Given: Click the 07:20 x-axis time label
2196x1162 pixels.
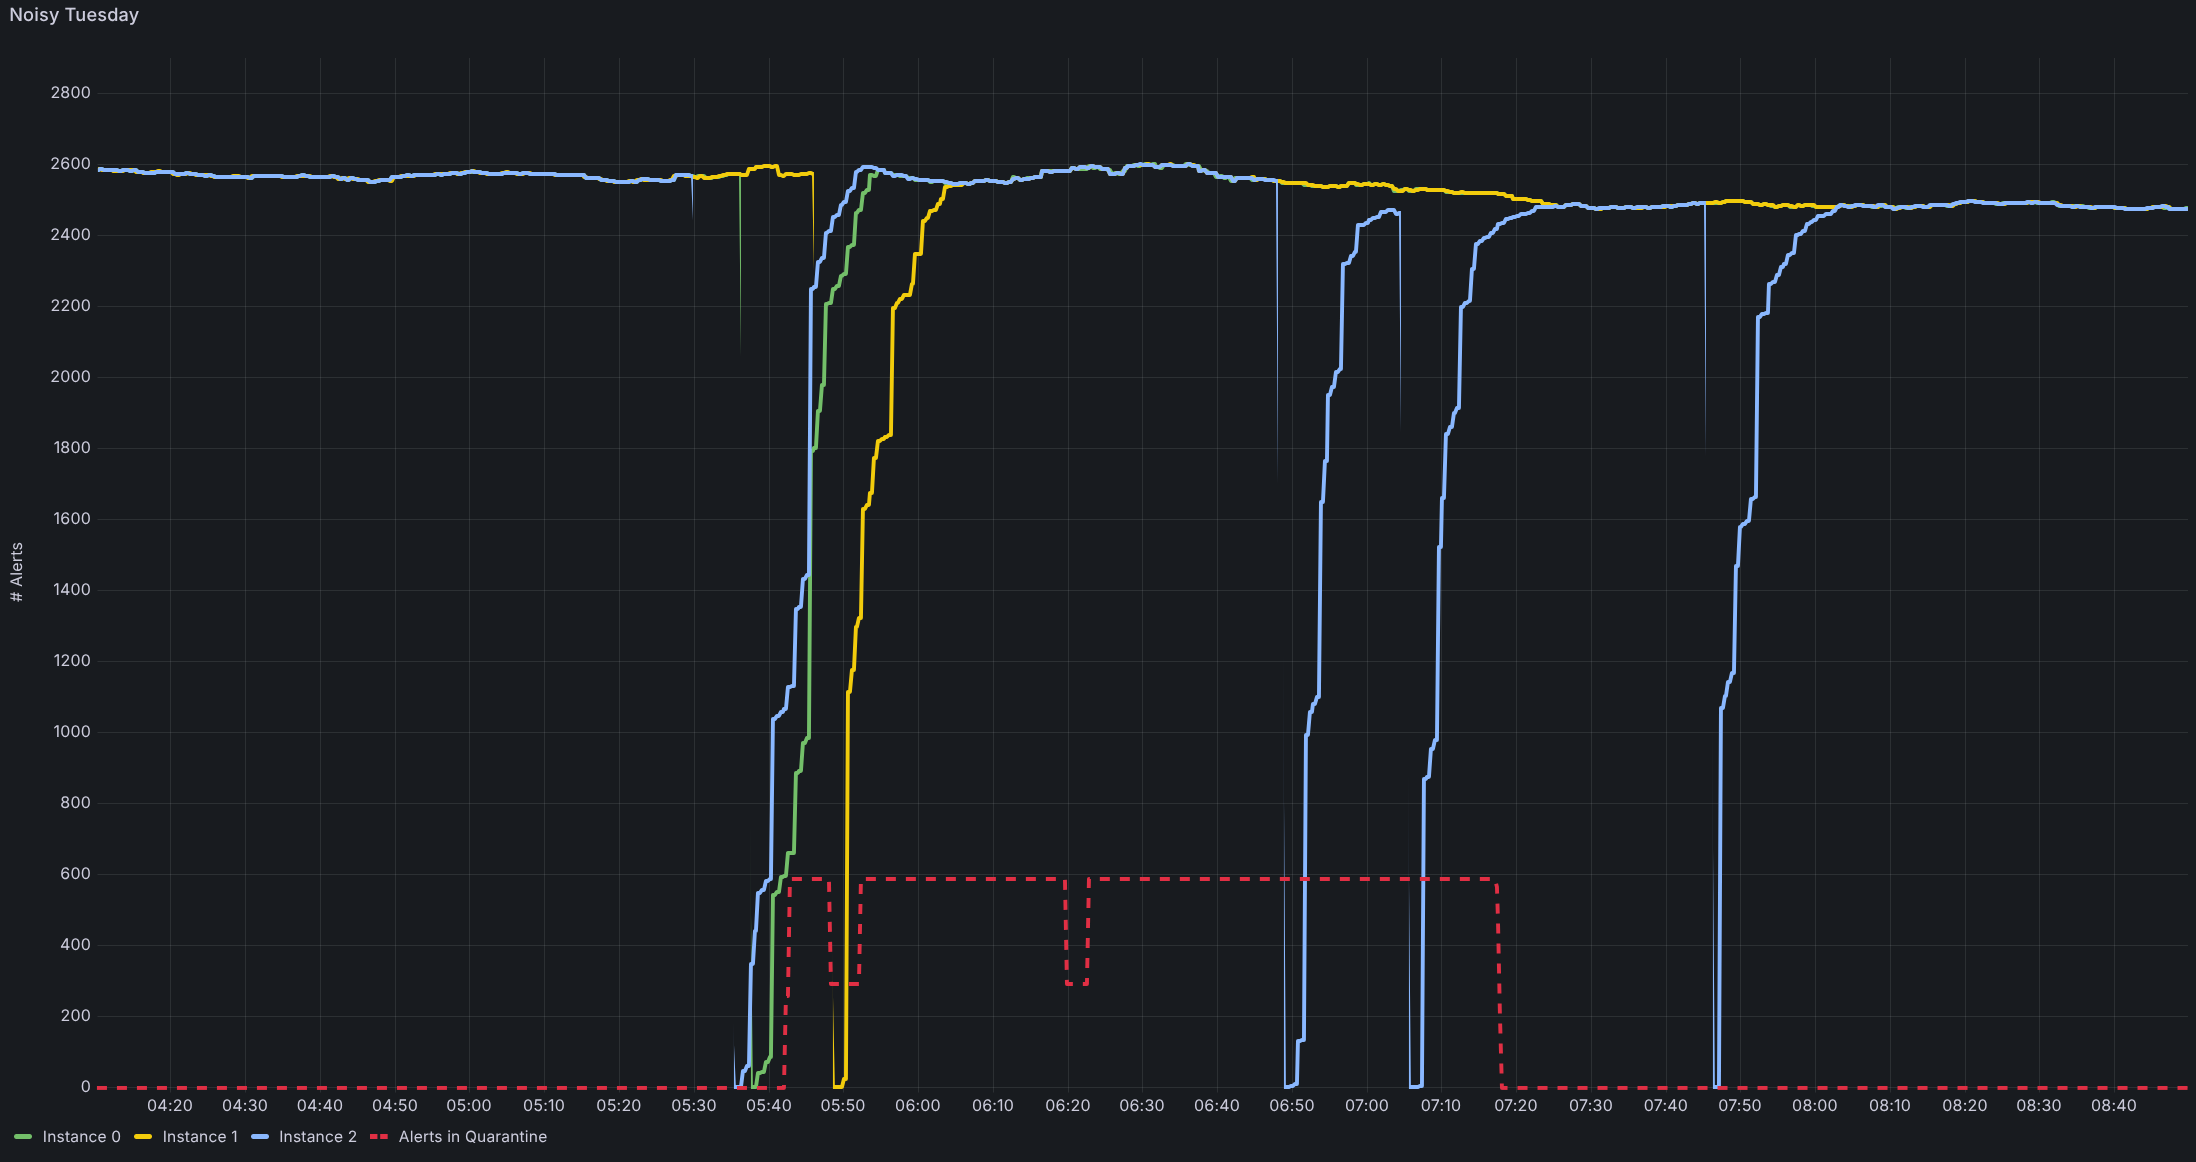Looking at the screenshot, I should 1515,1106.
